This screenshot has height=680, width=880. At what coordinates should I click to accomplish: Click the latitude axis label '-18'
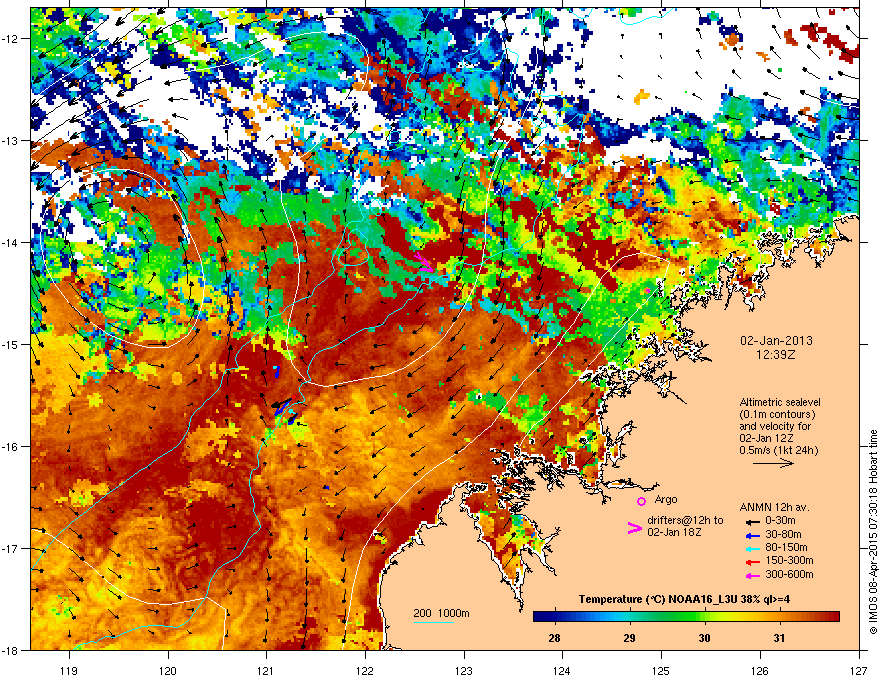click(x=10, y=650)
